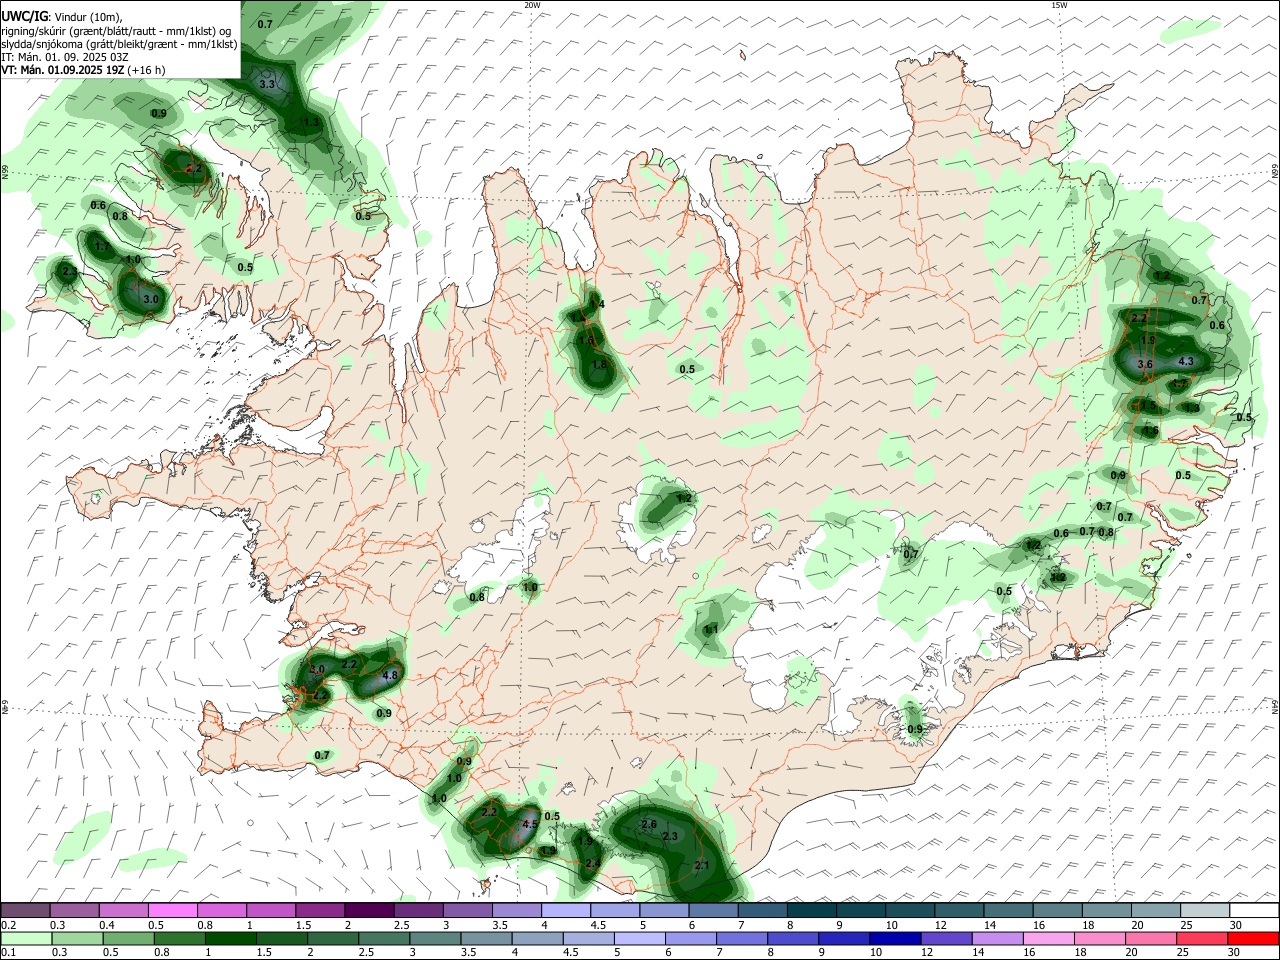Image resolution: width=1280 pixels, height=960 pixels.
Task: Select the dusty purple 0.2 swatch, upper legend
Action: pyautogui.click(x=24, y=911)
